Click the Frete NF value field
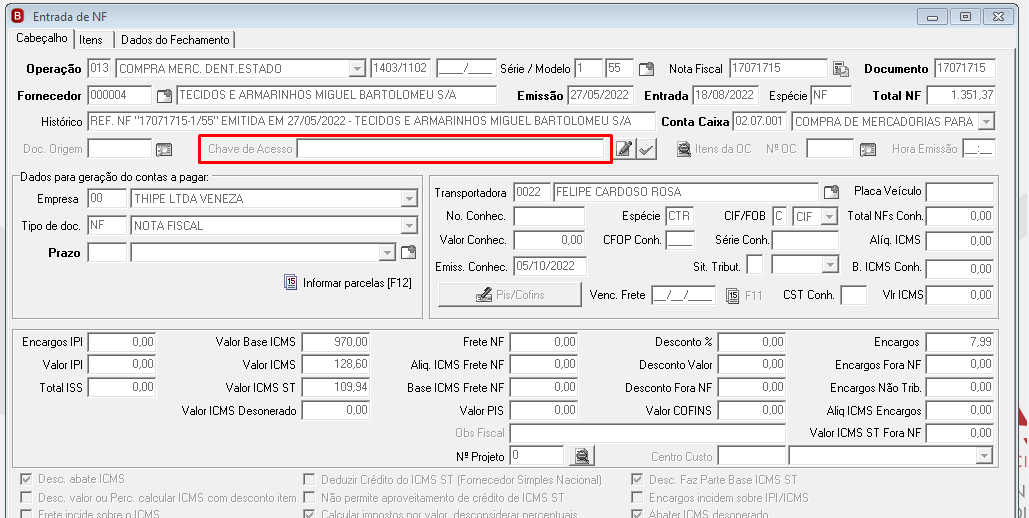The height and width of the screenshot is (518, 1029). tap(544, 342)
